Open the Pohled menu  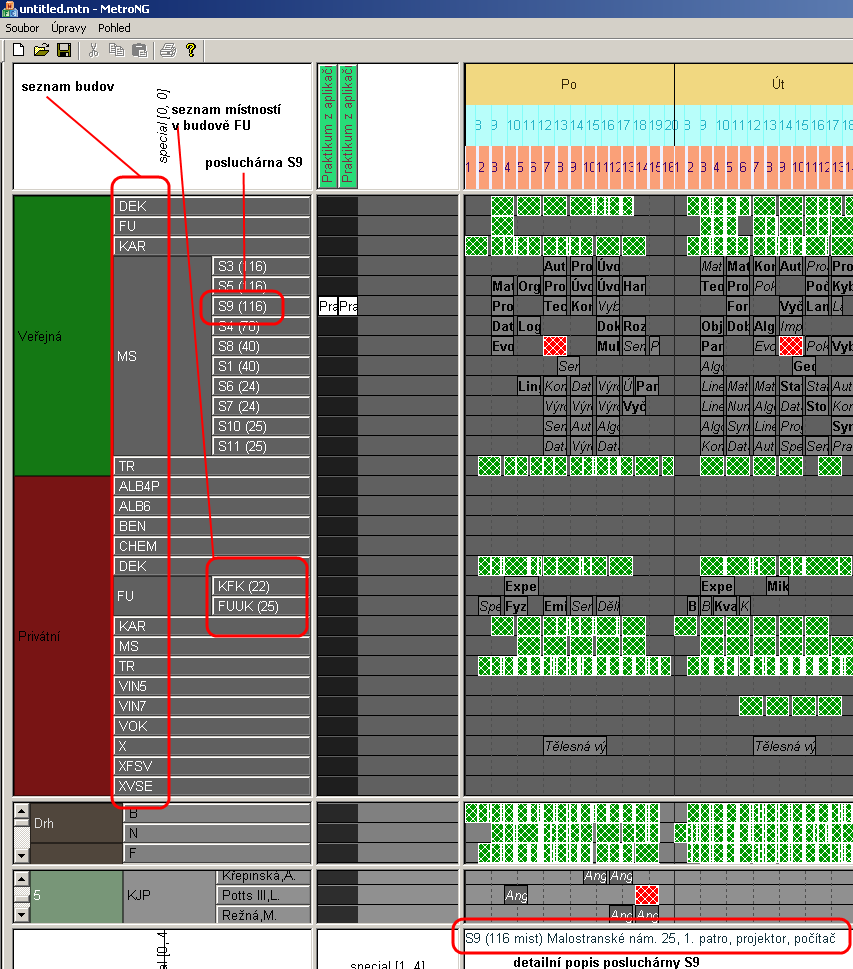114,28
